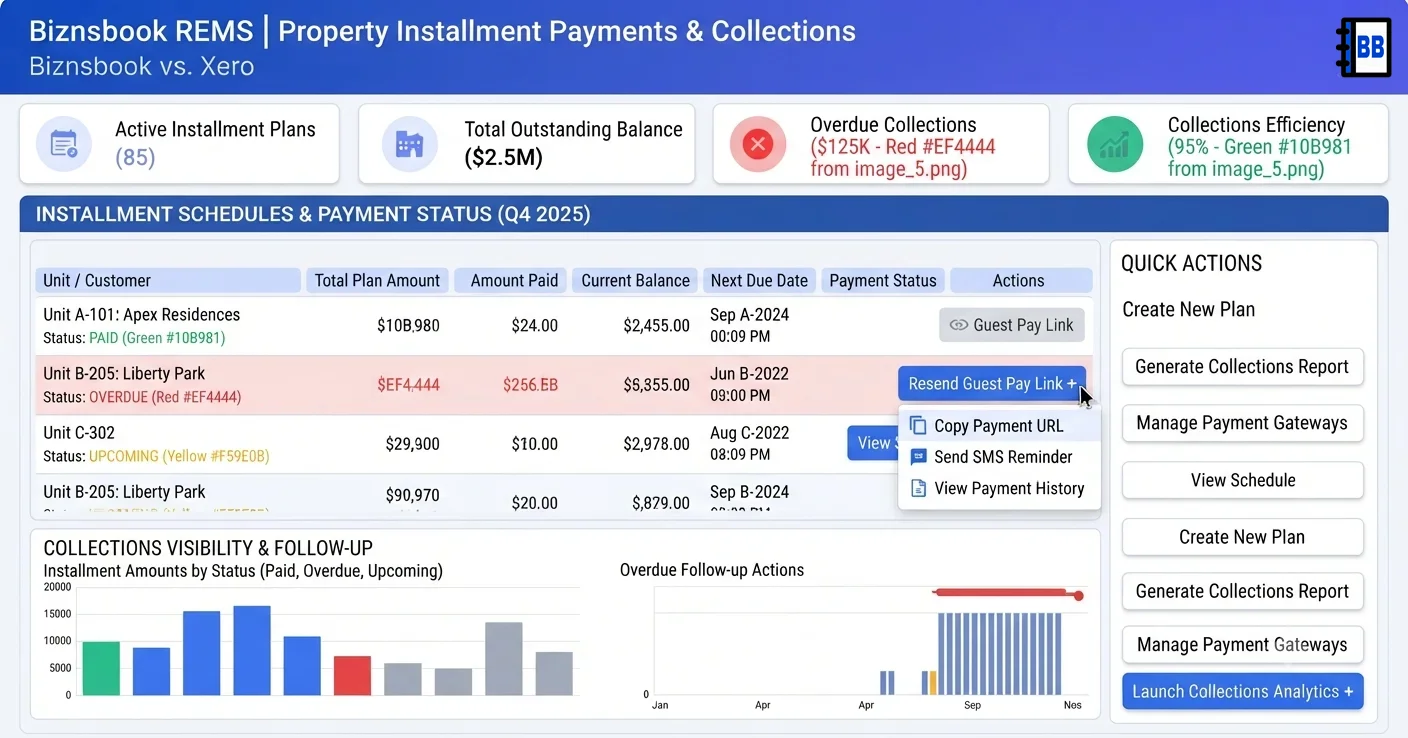Image resolution: width=1408 pixels, height=738 pixels.
Task: Click the Next Due Date column header
Action: (x=760, y=281)
